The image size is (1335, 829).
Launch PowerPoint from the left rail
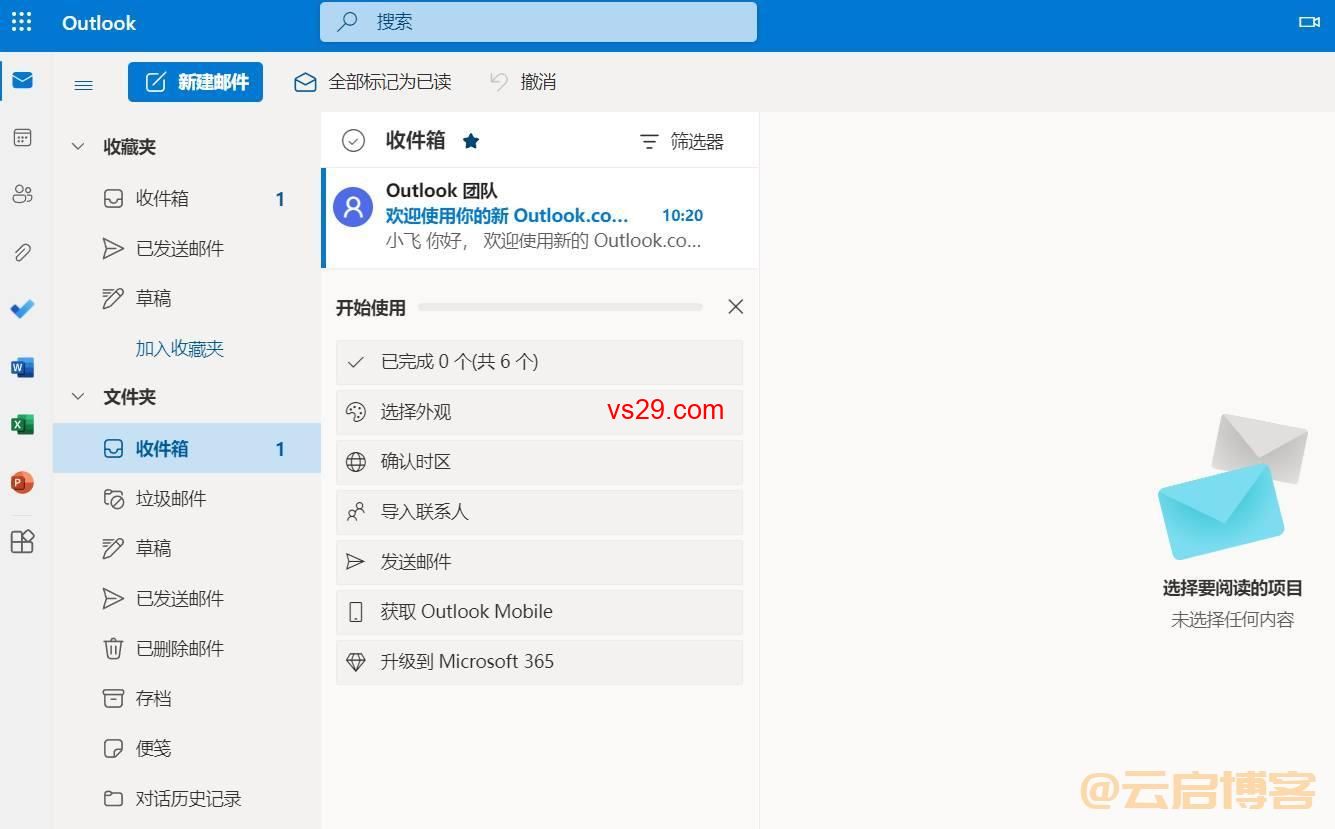tap(22, 483)
